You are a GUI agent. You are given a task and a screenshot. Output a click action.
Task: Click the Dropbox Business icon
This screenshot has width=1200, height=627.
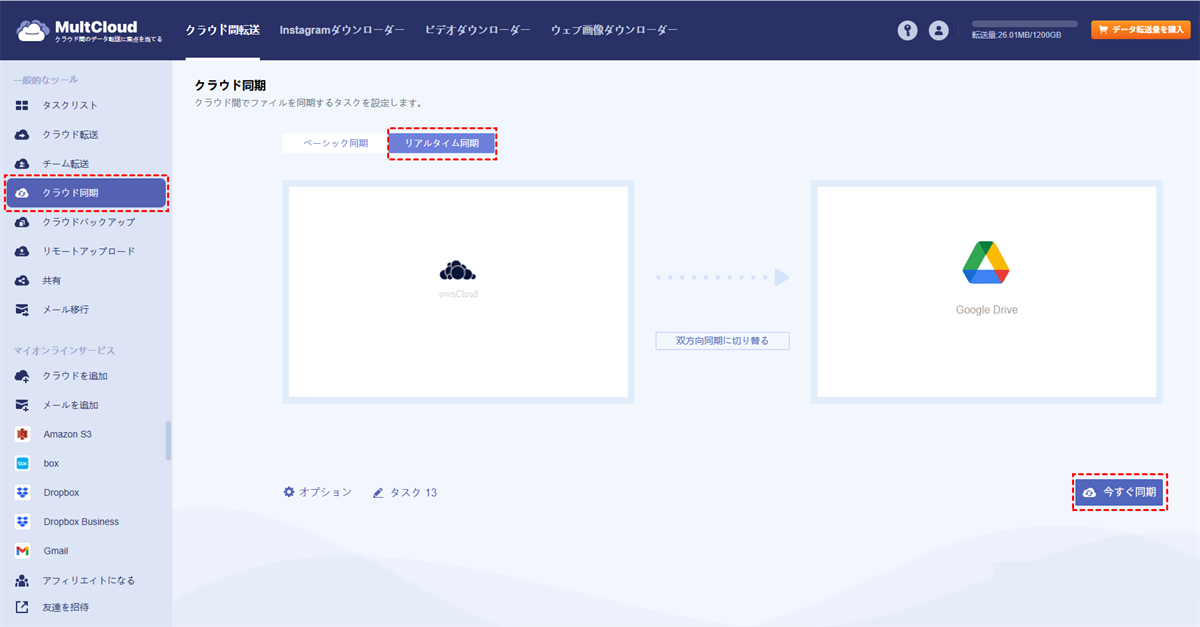pos(22,521)
